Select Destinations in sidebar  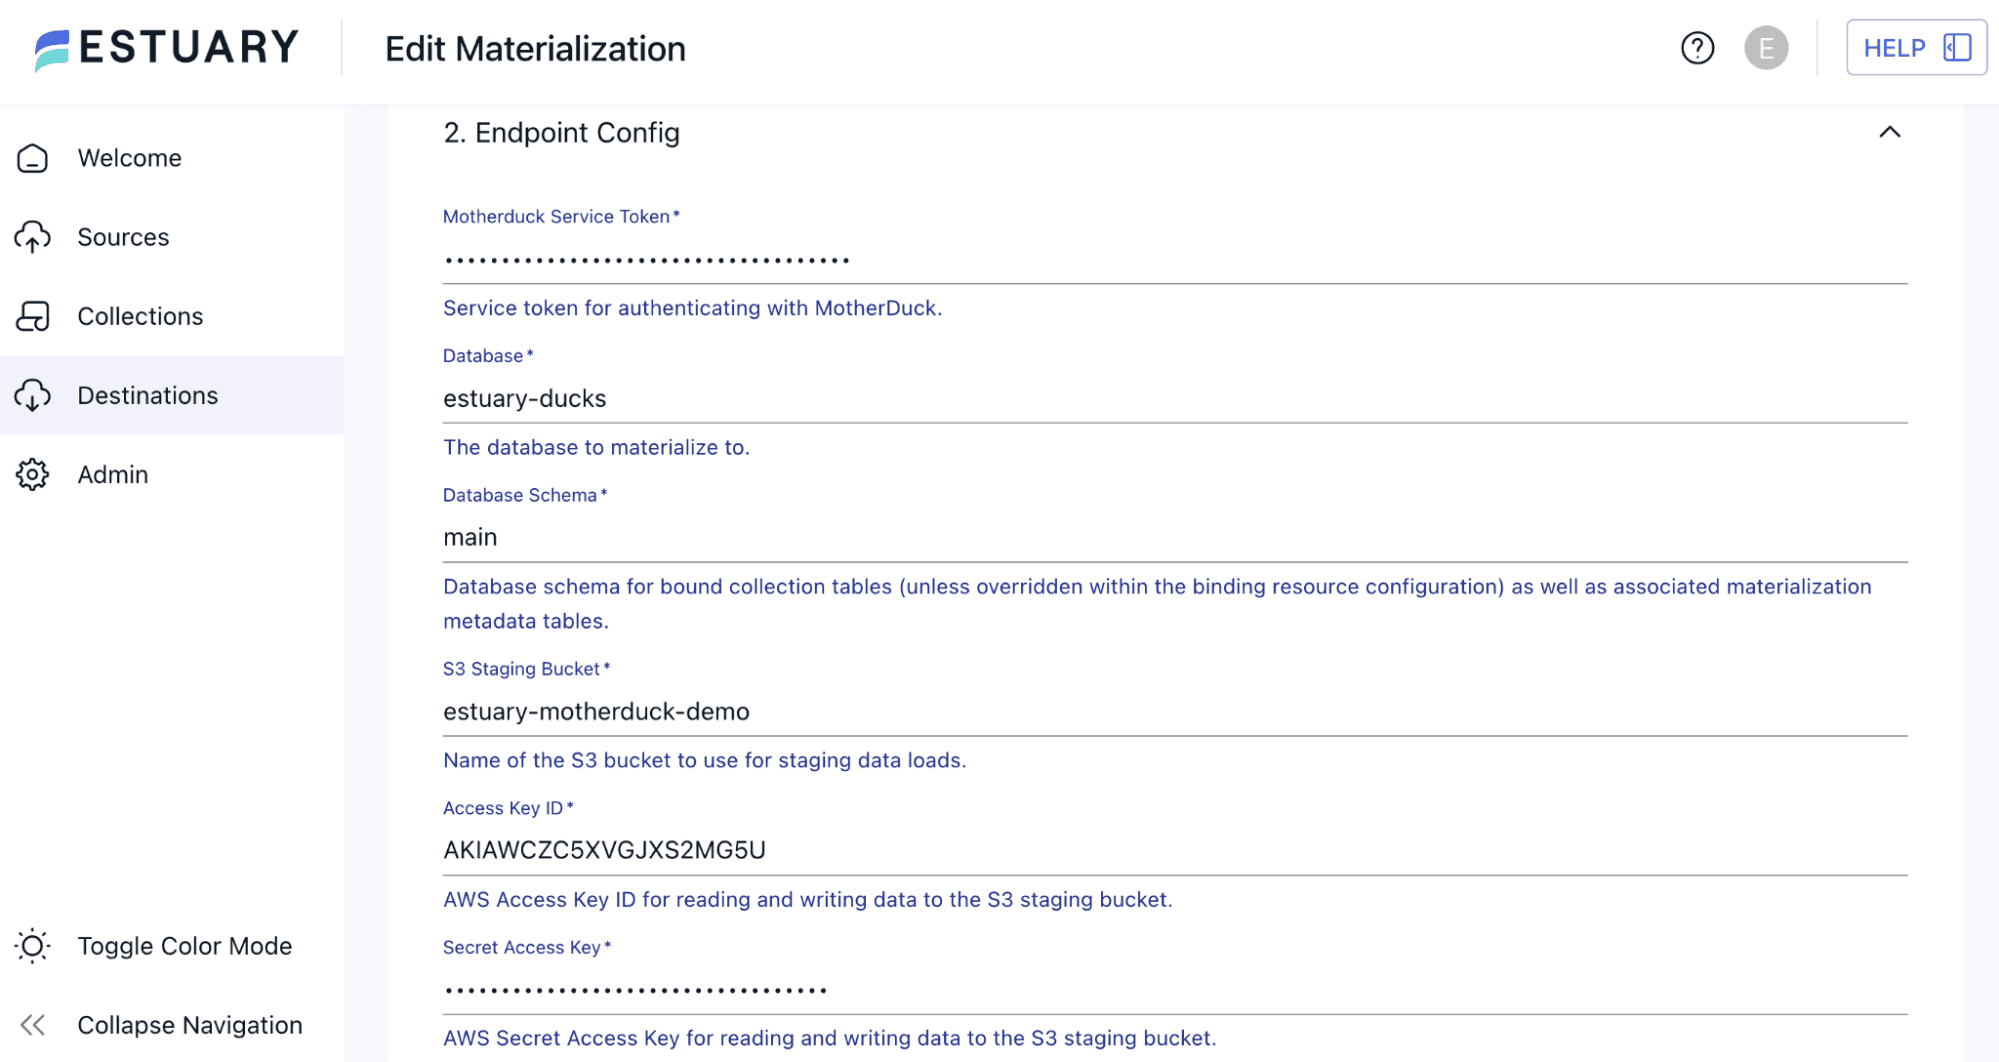tap(172, 395)
